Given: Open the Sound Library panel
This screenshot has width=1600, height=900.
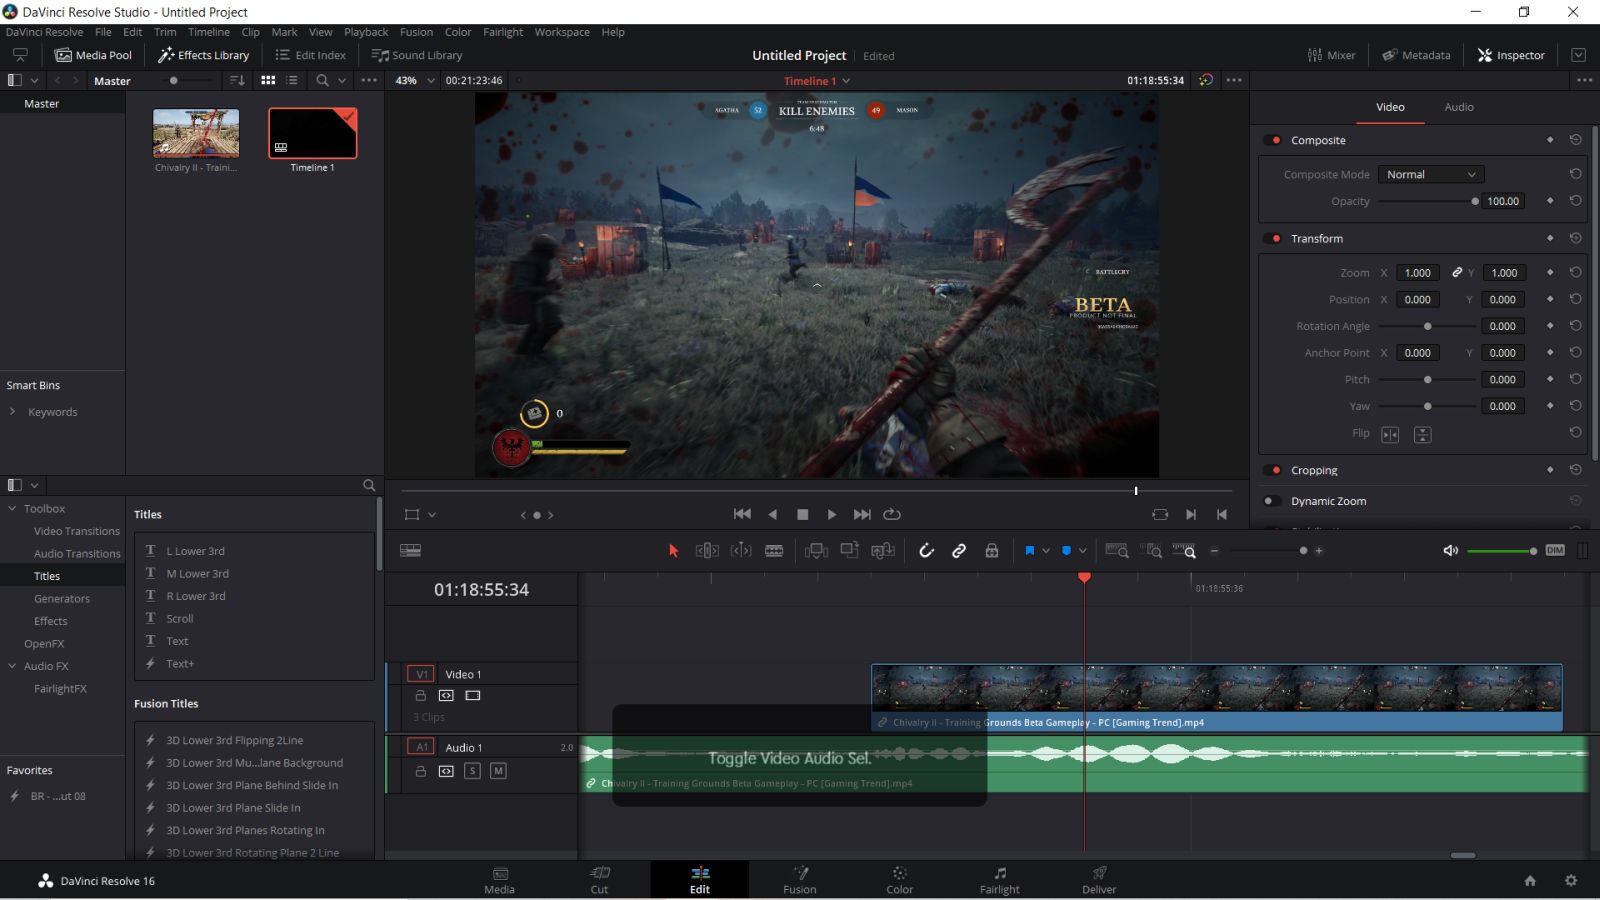Looking at the screenshot, I should click(x=417, y=55).
